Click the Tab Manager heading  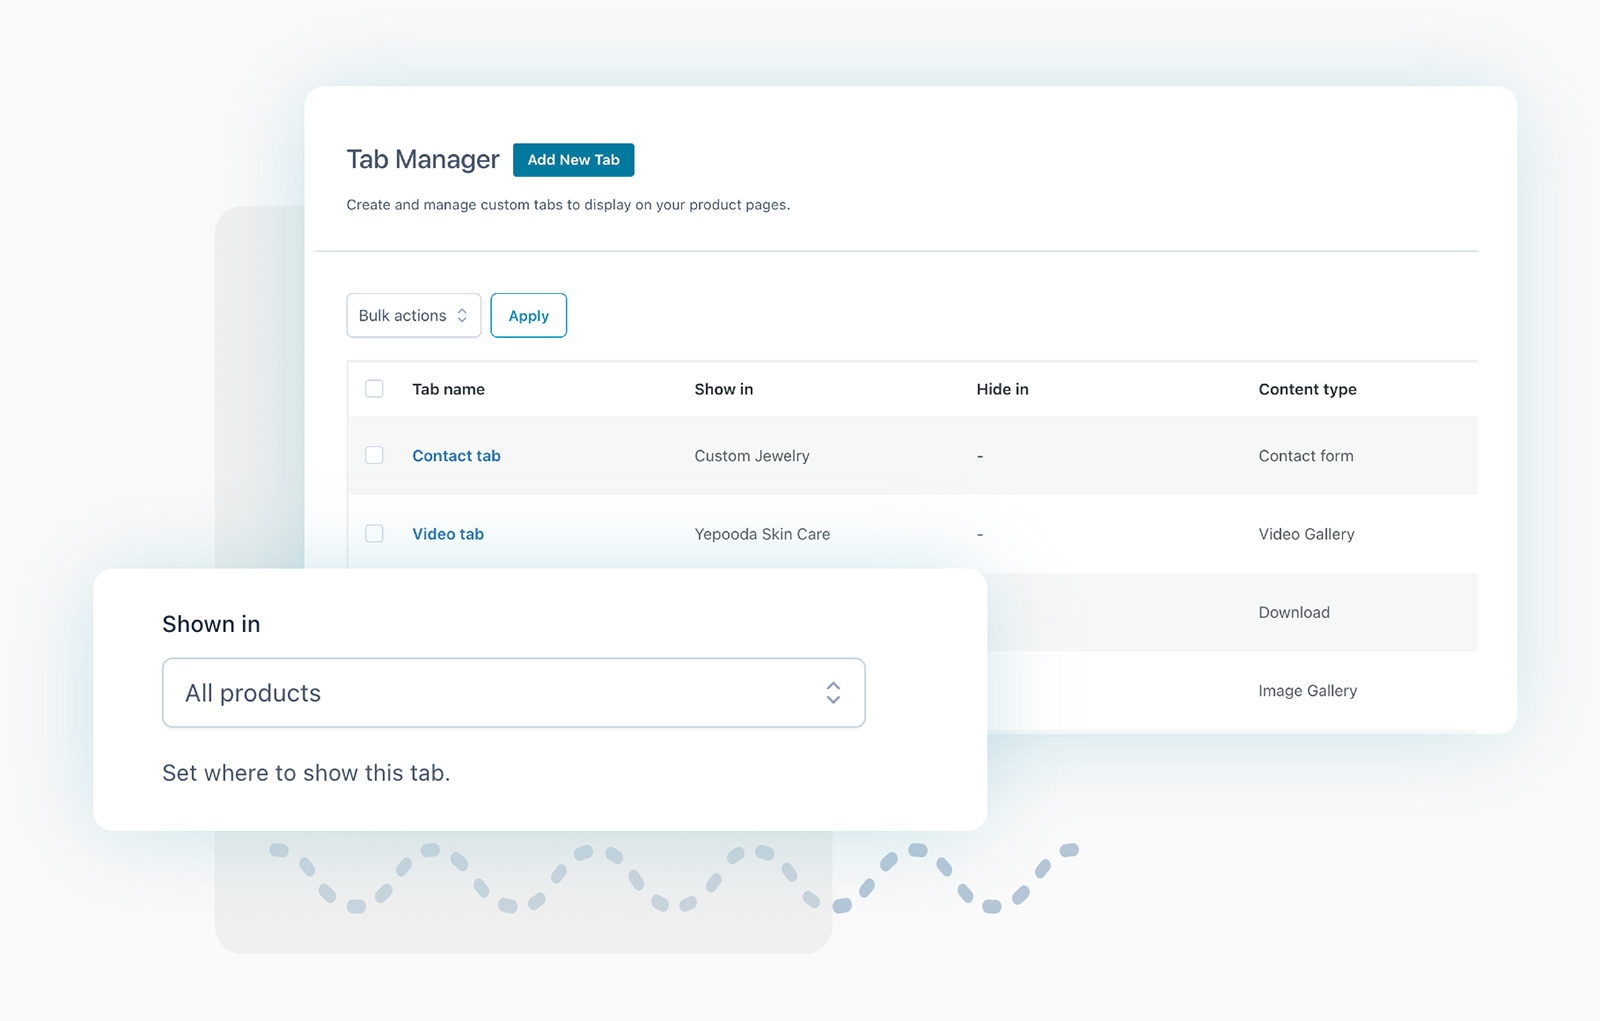point(422,159)
